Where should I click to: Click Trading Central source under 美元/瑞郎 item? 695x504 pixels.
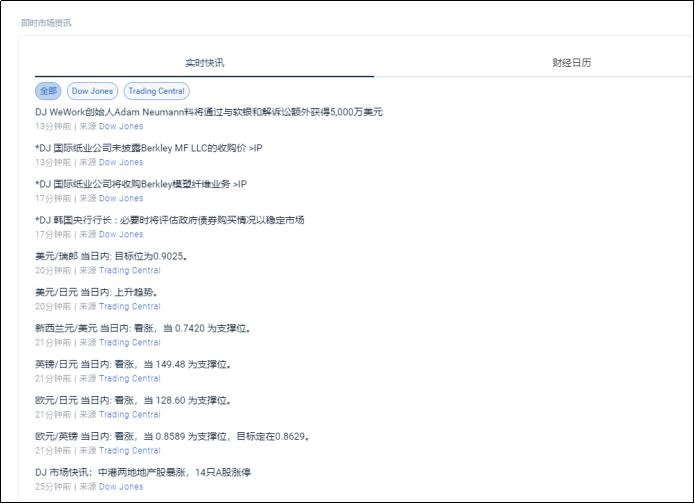(129, 271)
